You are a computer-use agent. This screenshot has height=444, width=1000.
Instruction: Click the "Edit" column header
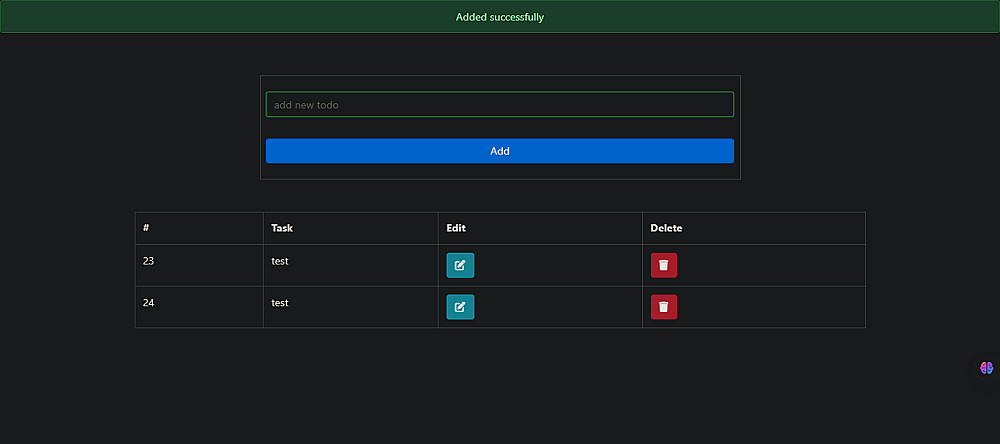point(456,228)
